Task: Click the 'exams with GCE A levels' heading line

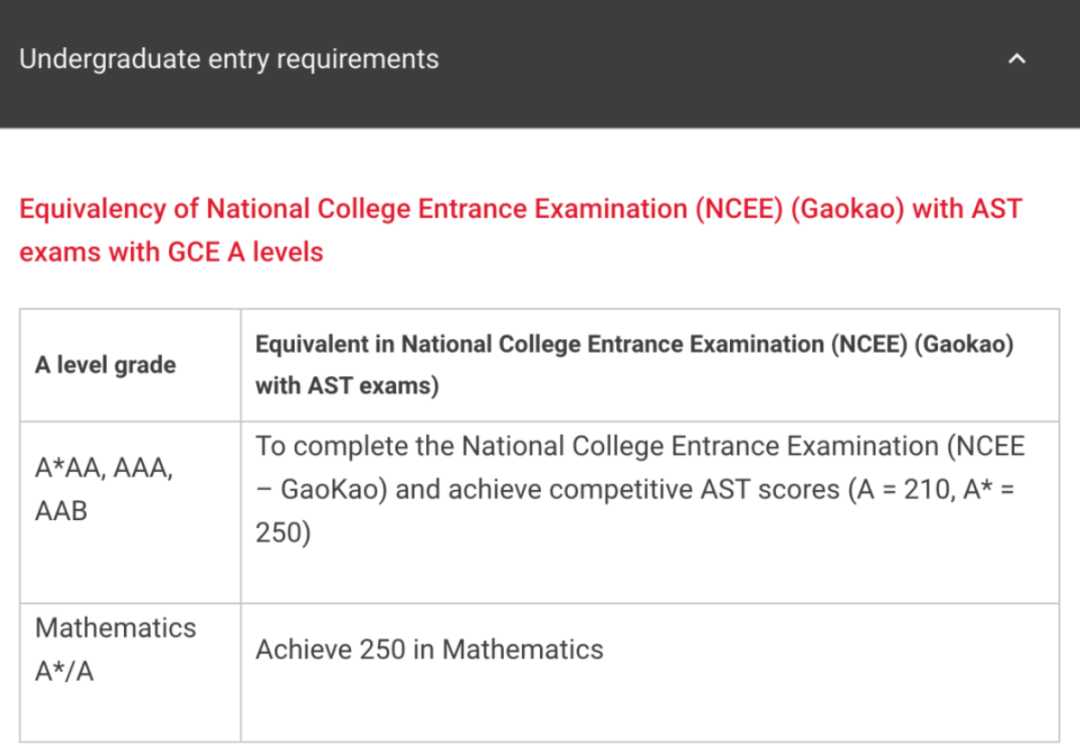Action: 171,252
